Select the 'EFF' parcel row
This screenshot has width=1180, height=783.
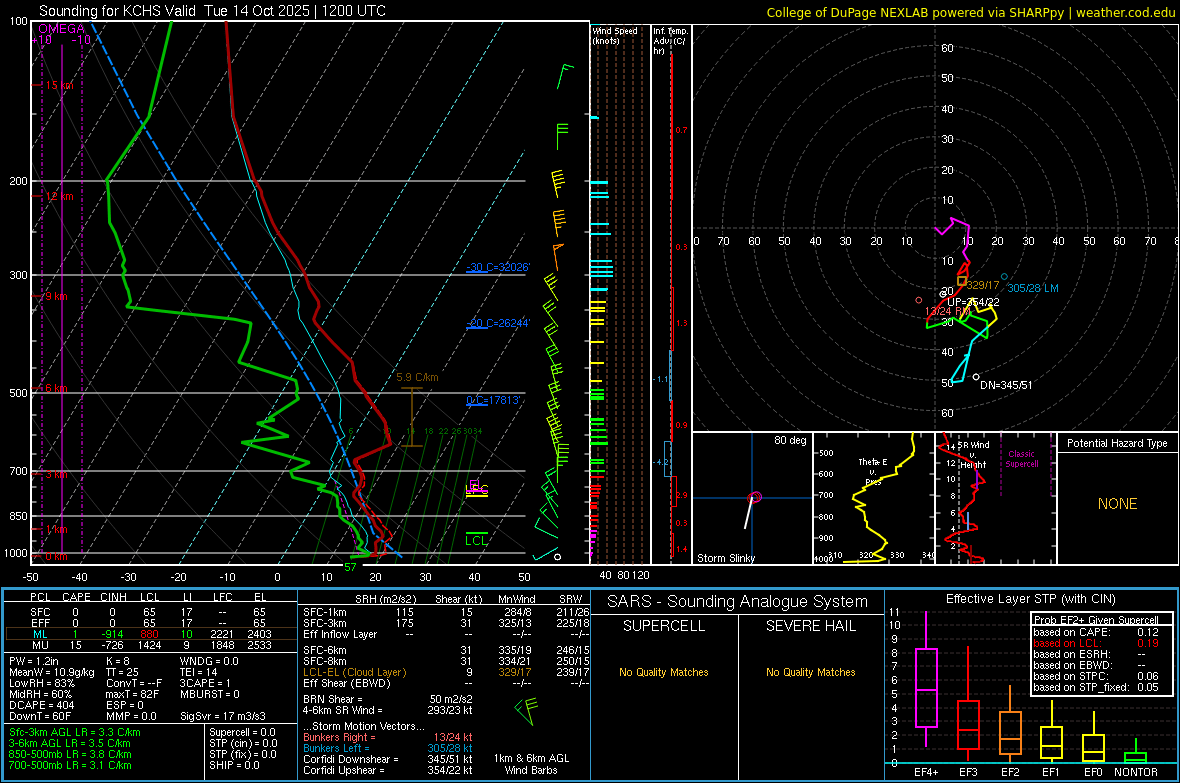pyautogui.click(x=151, y=623)
